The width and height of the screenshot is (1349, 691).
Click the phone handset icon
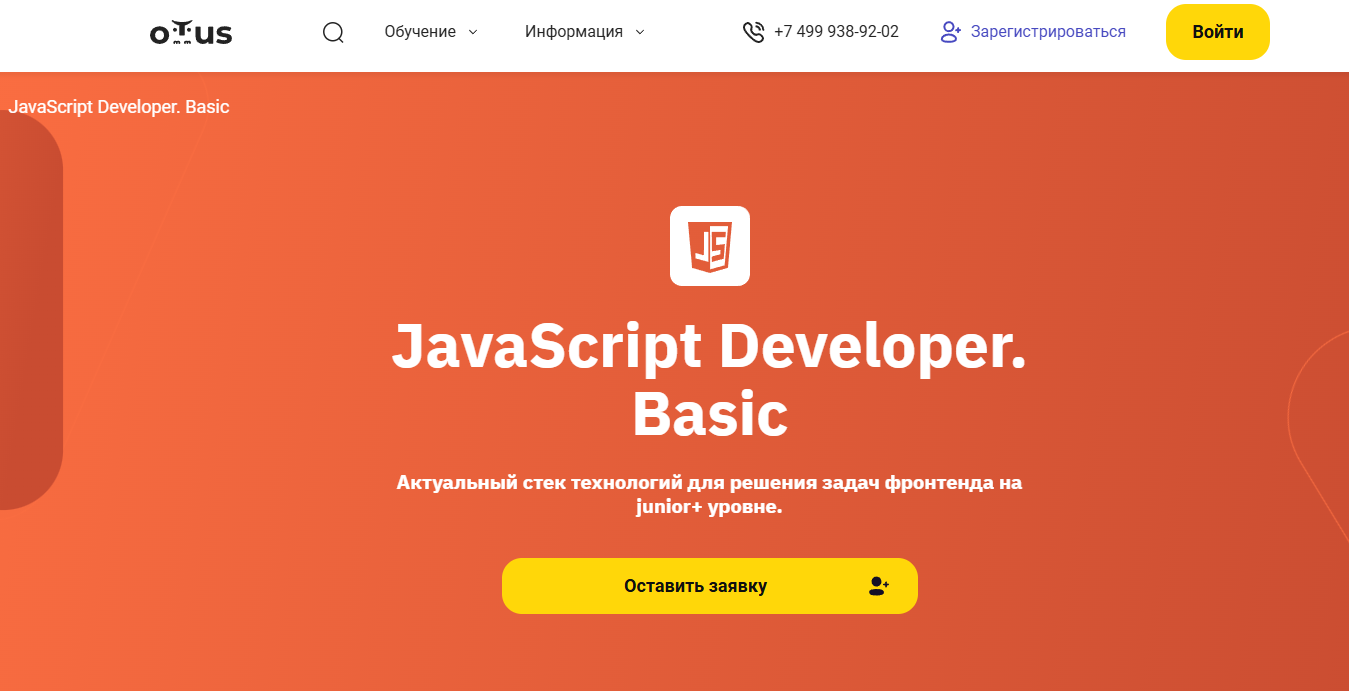click(753, 32)
